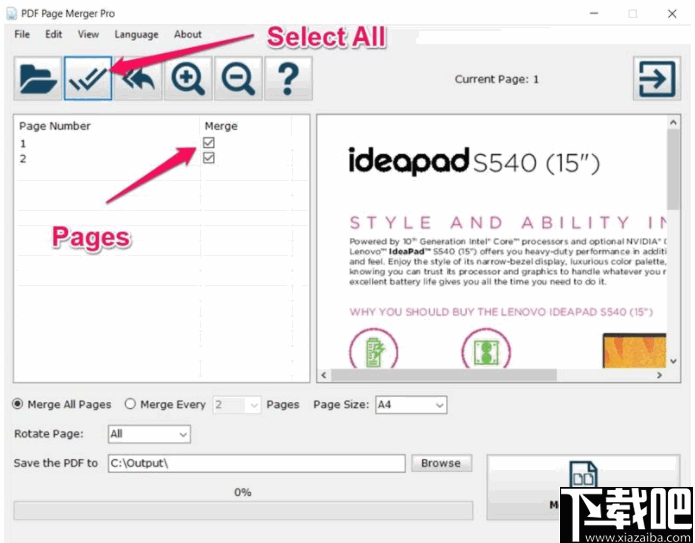Click the Select All double-checkmark icon
The image size is (695, 543).
[x=88, y=78]
